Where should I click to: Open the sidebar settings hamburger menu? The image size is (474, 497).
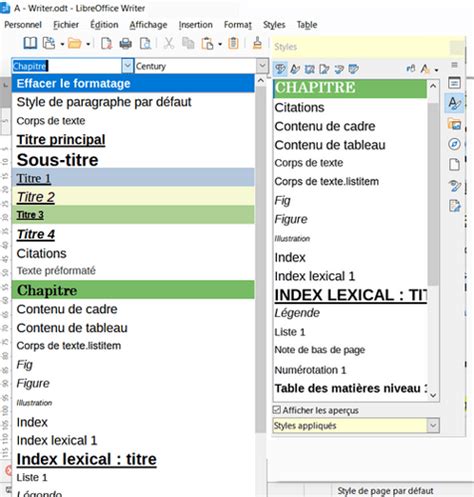click(x=454, y=65)
